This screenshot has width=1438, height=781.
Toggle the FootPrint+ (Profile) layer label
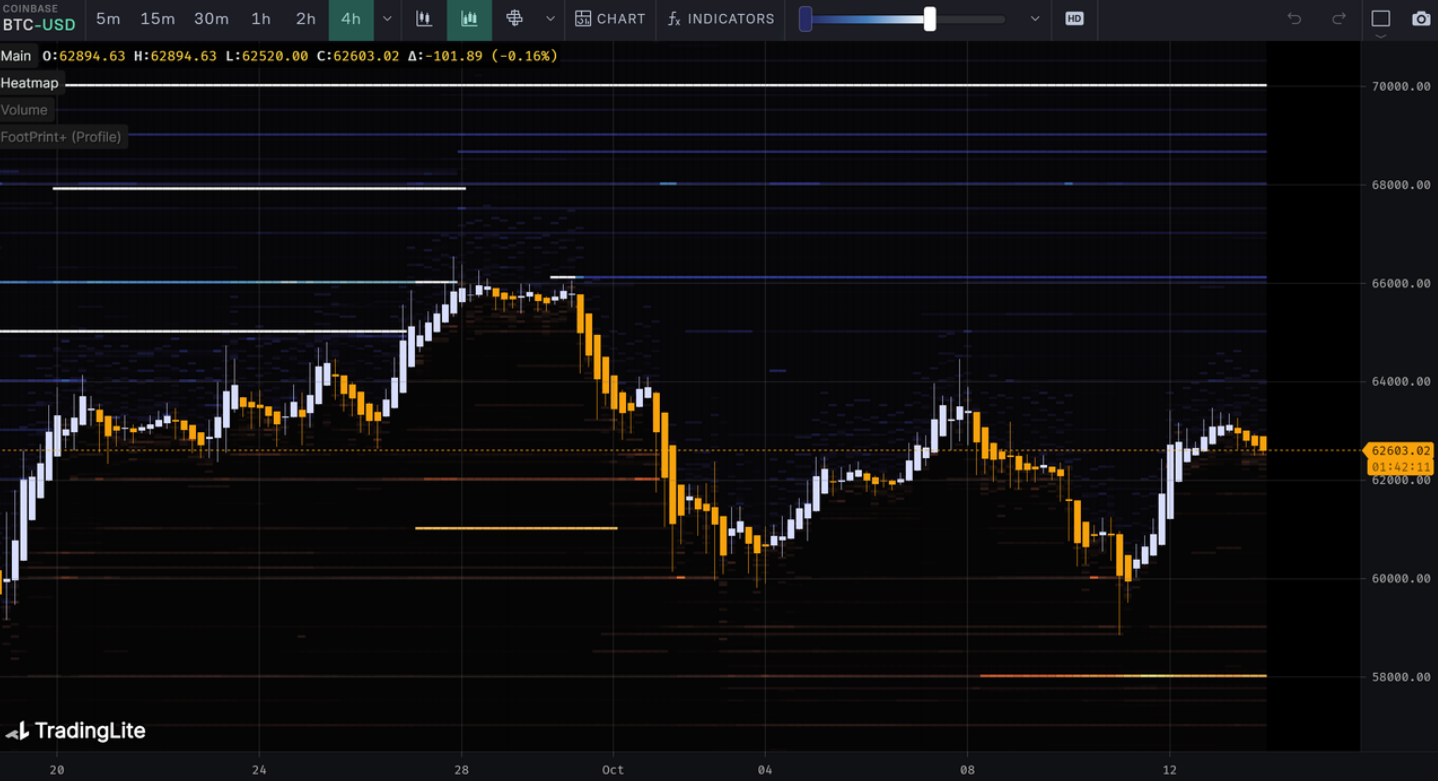coord(62,137)
